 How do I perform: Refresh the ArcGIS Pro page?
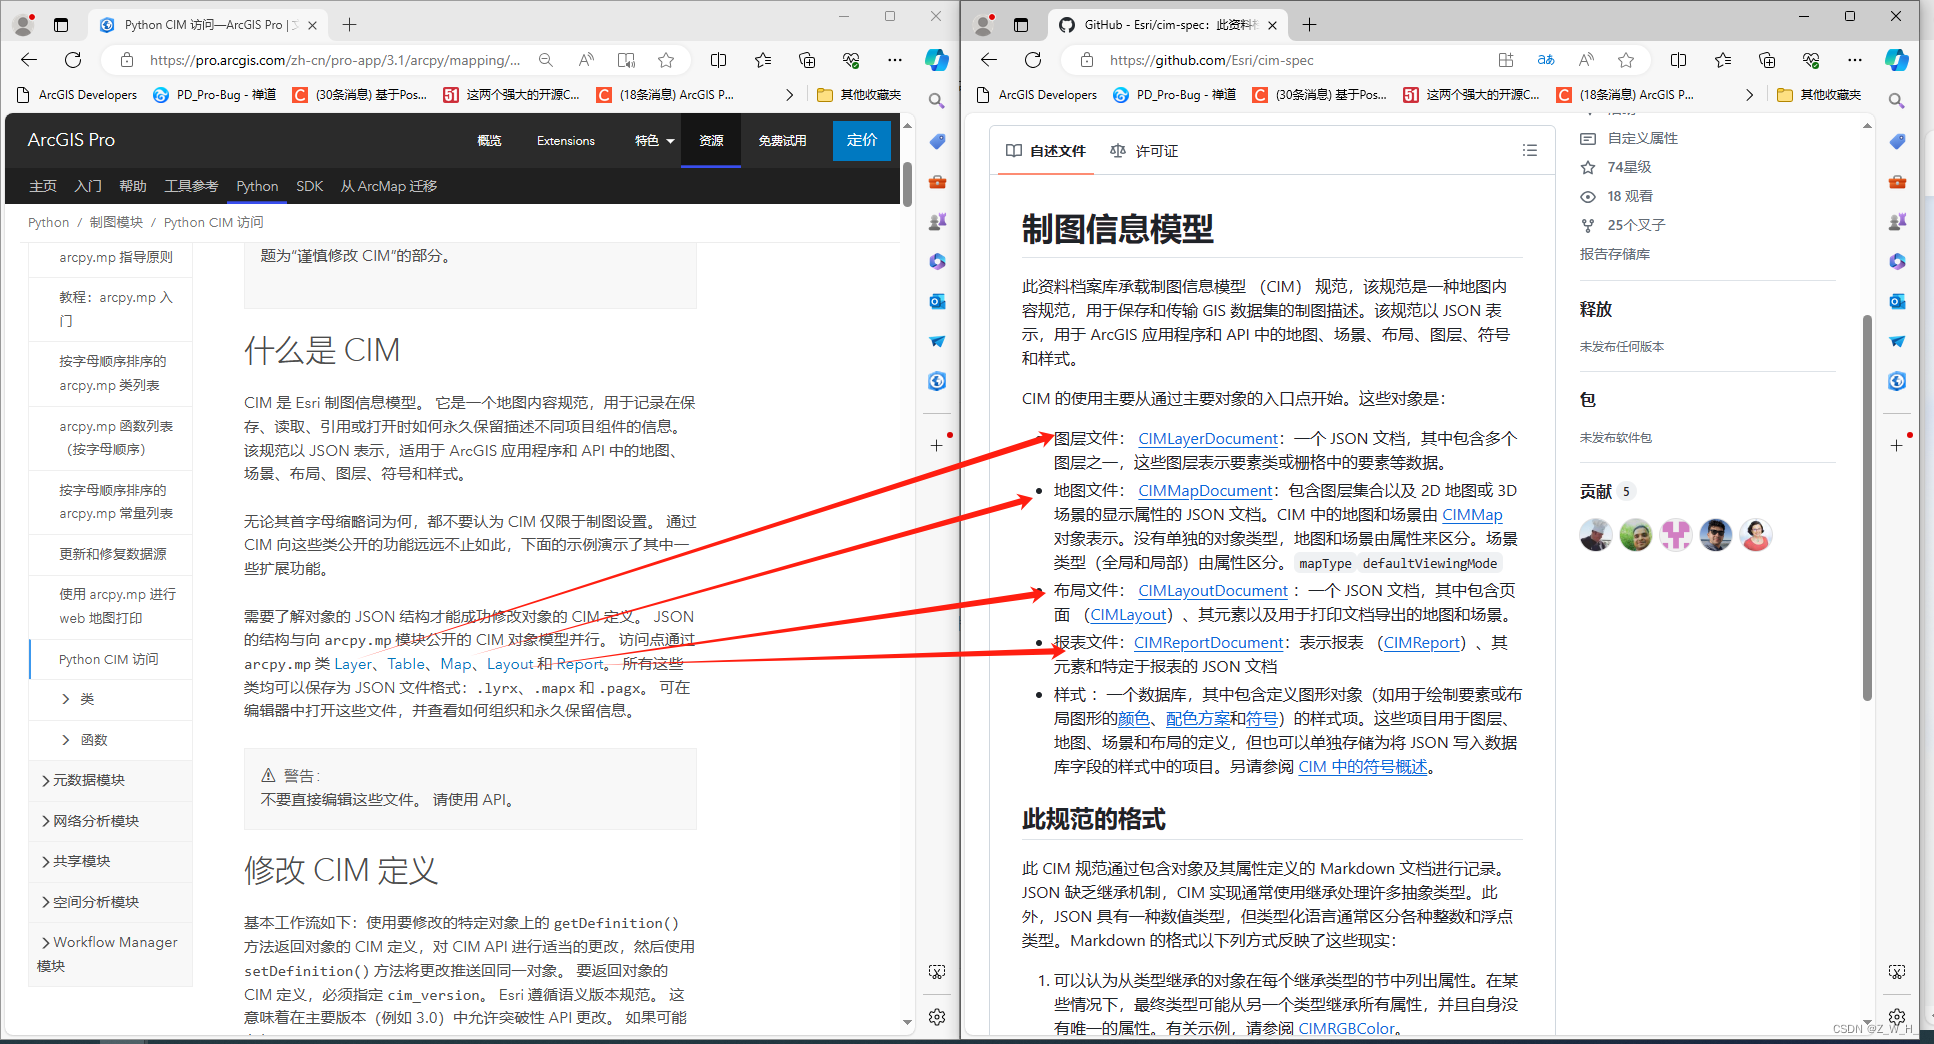73,60
